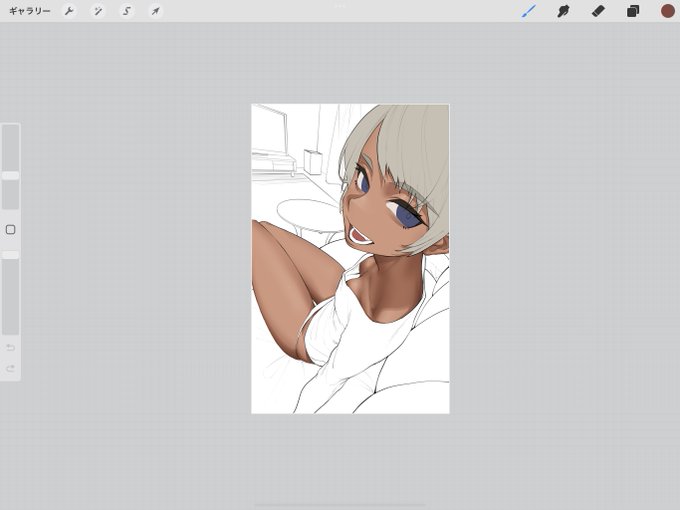
Task: Select the Brush paint tool
Action: point(529,11)
